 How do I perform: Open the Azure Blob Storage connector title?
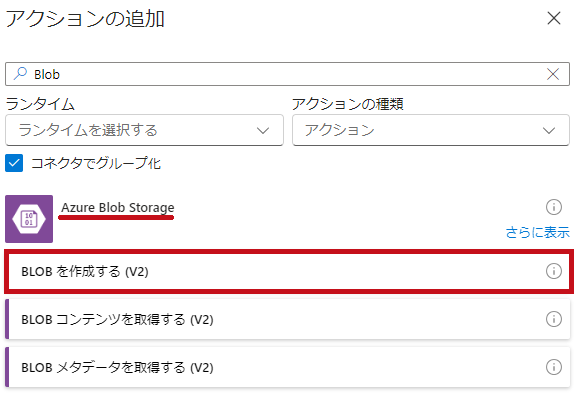[118, 208]
